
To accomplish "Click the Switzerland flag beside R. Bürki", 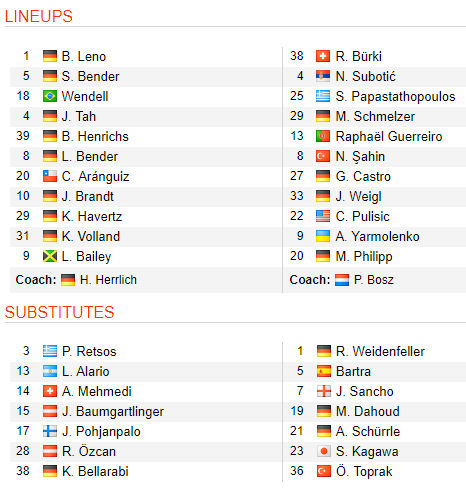I will tap(323, 56).
